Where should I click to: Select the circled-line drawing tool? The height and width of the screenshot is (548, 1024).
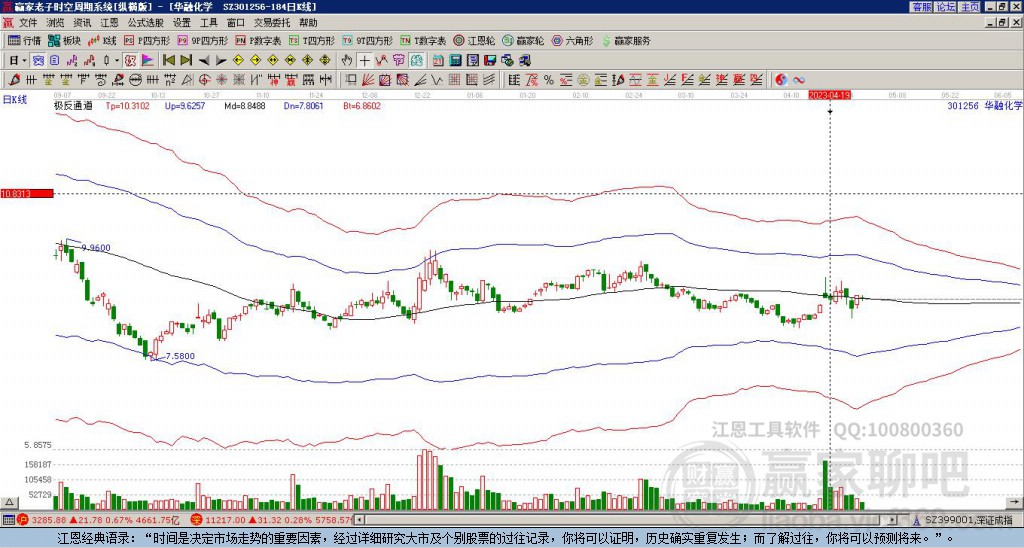135,80
